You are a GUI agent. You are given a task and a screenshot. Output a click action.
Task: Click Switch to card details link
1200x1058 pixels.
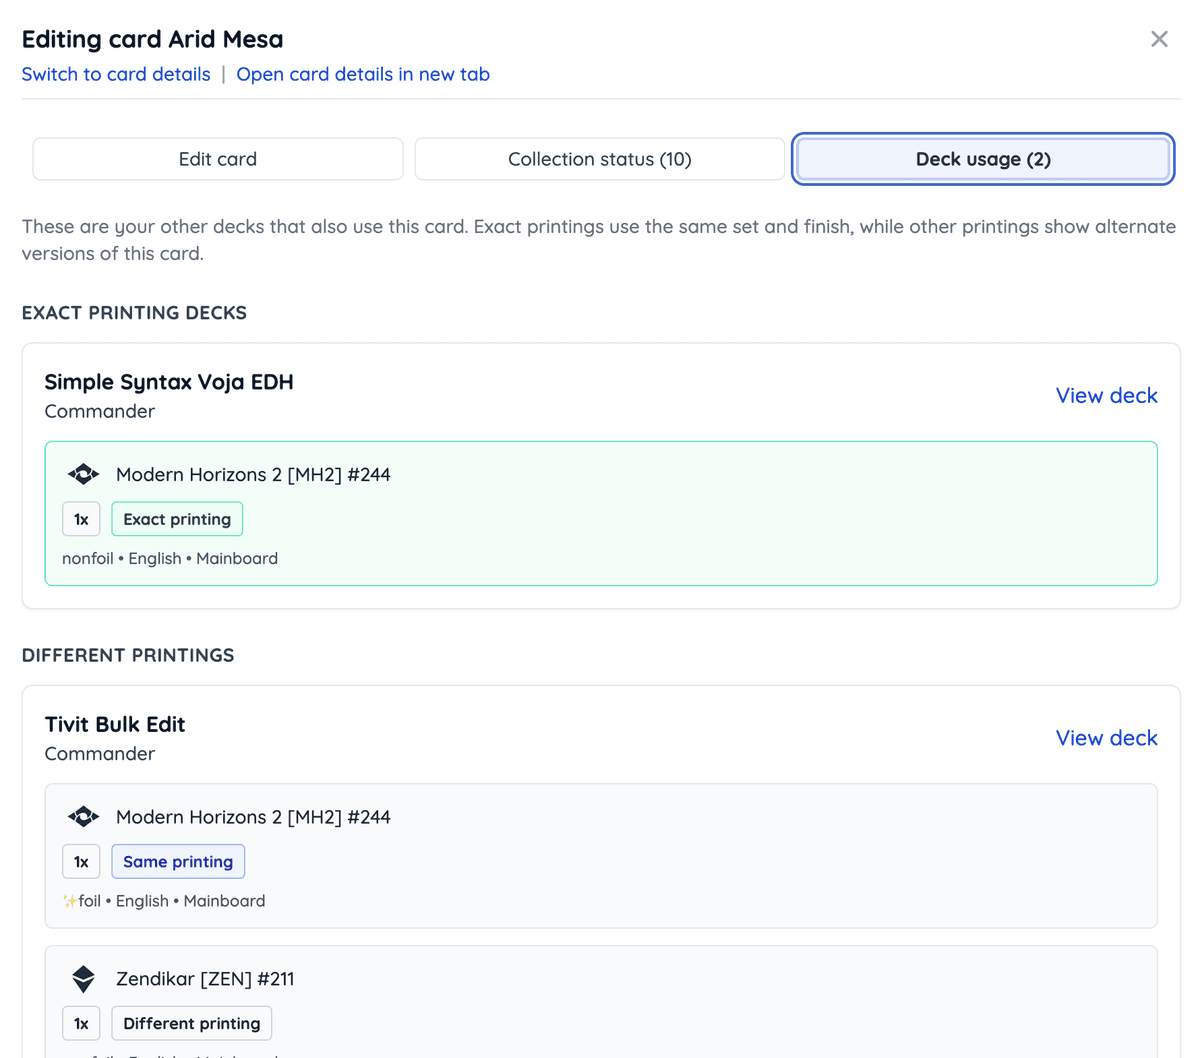click(x=116, y=74)
